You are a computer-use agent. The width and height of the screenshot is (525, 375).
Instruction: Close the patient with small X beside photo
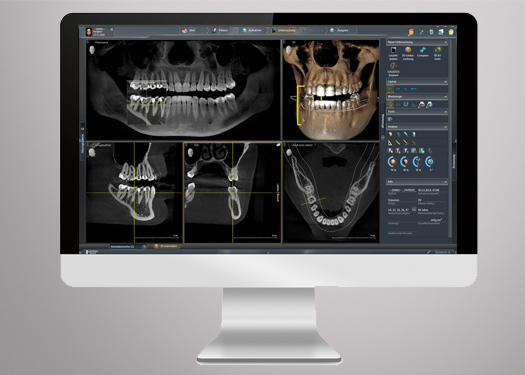[111, 29]
